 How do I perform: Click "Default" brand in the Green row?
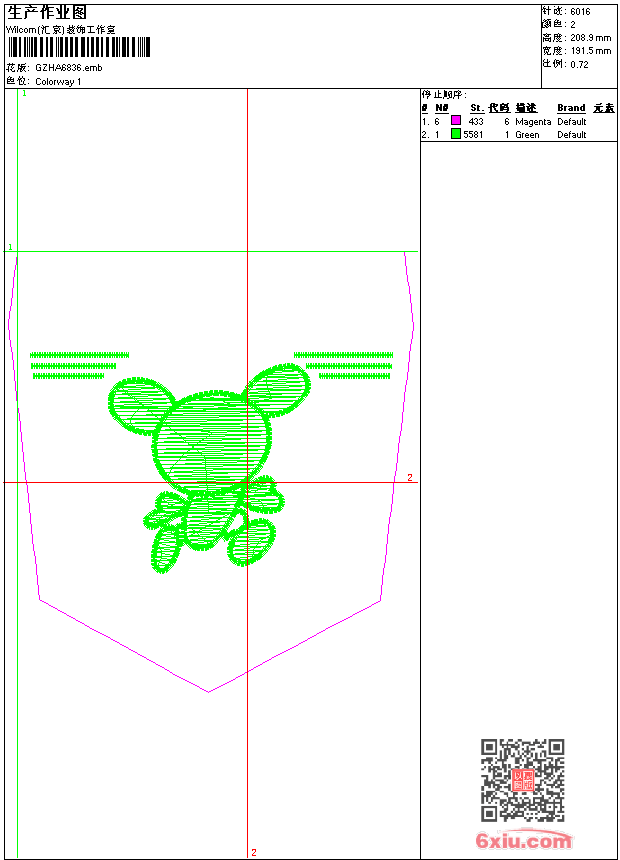point(572,135)
